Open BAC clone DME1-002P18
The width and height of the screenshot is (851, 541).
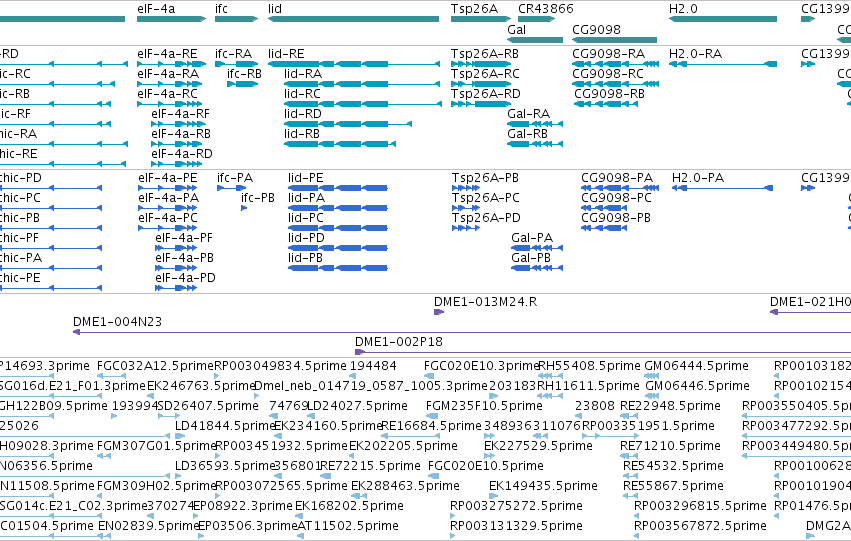603,352
